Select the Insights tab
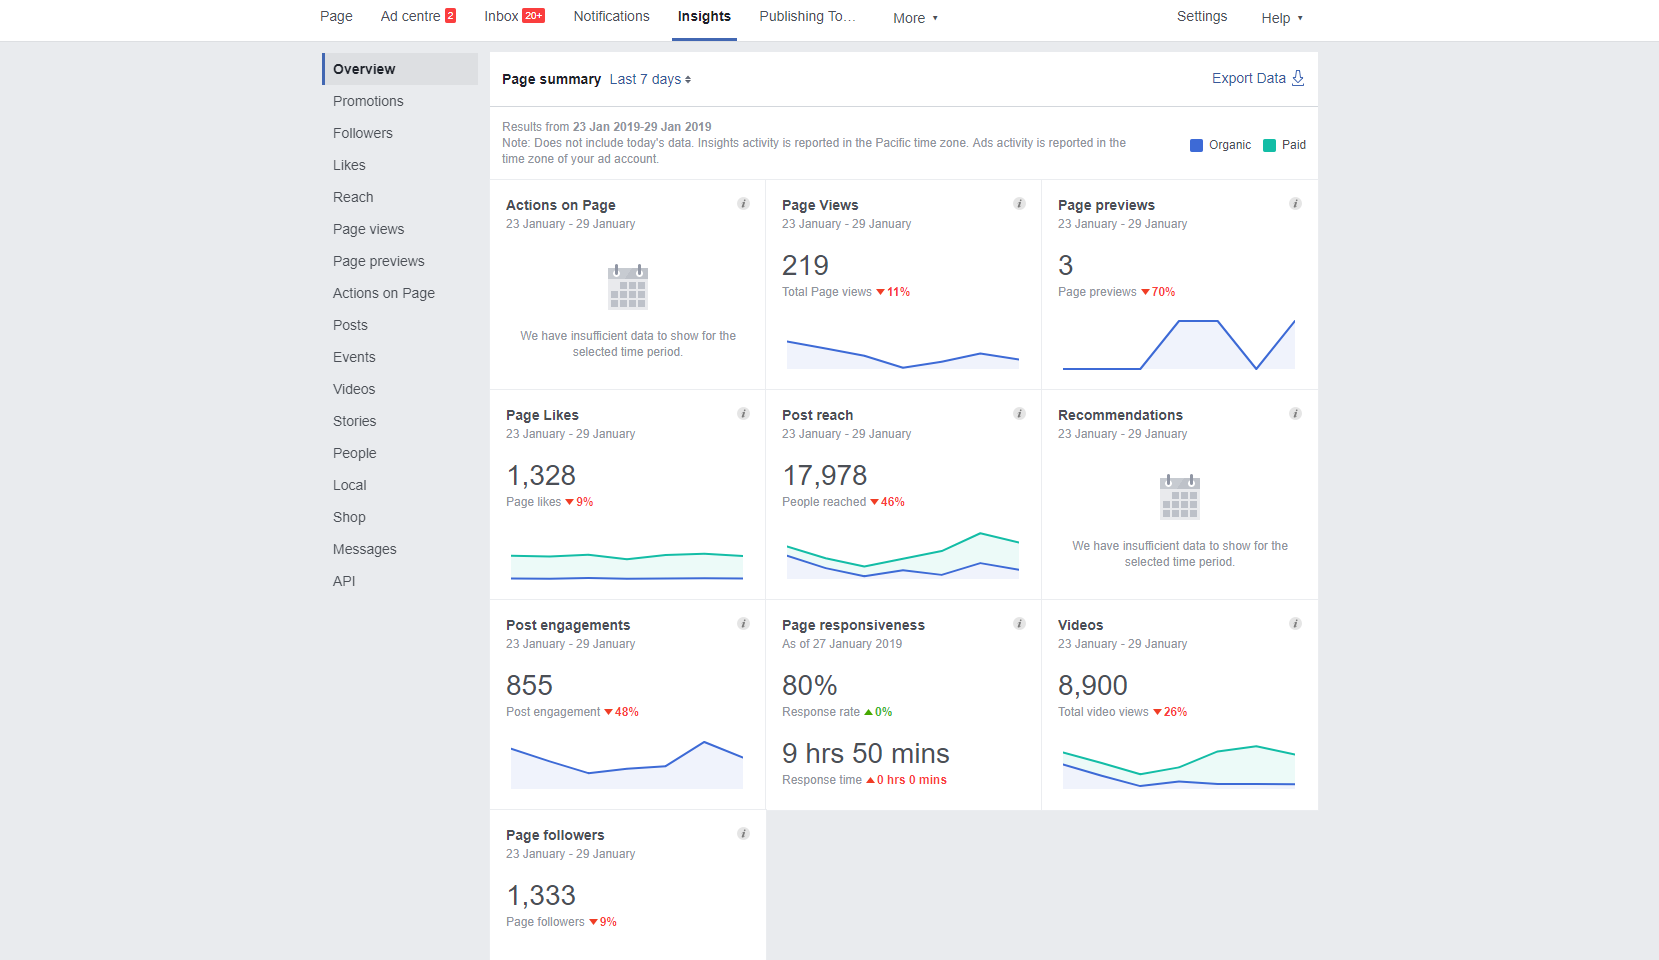The height and width of the screenshot is (960, 1659). [x=704, y=16]
